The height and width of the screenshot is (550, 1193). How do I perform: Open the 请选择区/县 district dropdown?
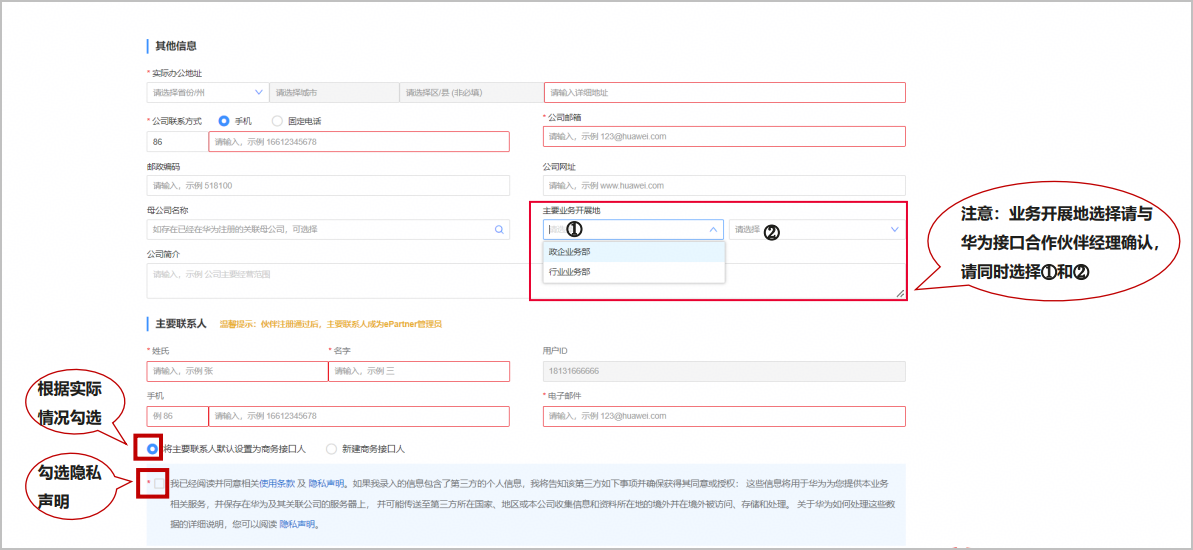470,92
